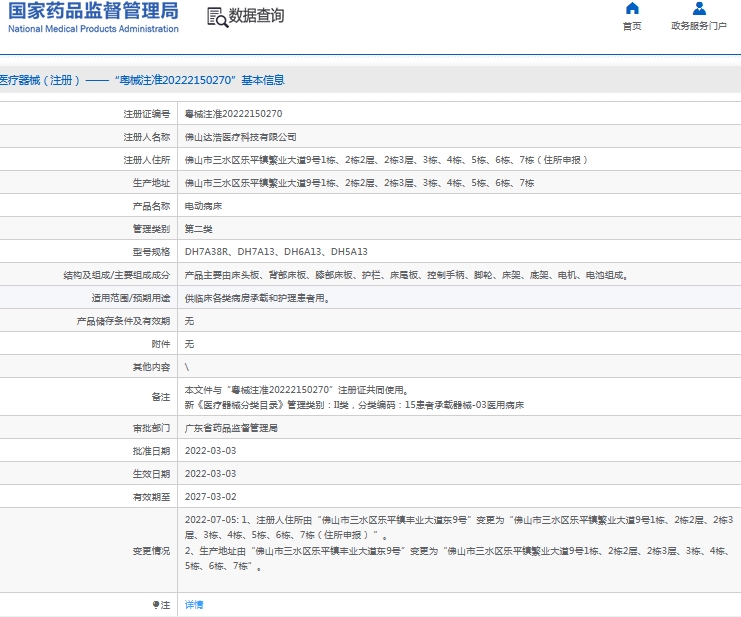
Task: Click the 数据查询 heading text
Action: (256, 16)
